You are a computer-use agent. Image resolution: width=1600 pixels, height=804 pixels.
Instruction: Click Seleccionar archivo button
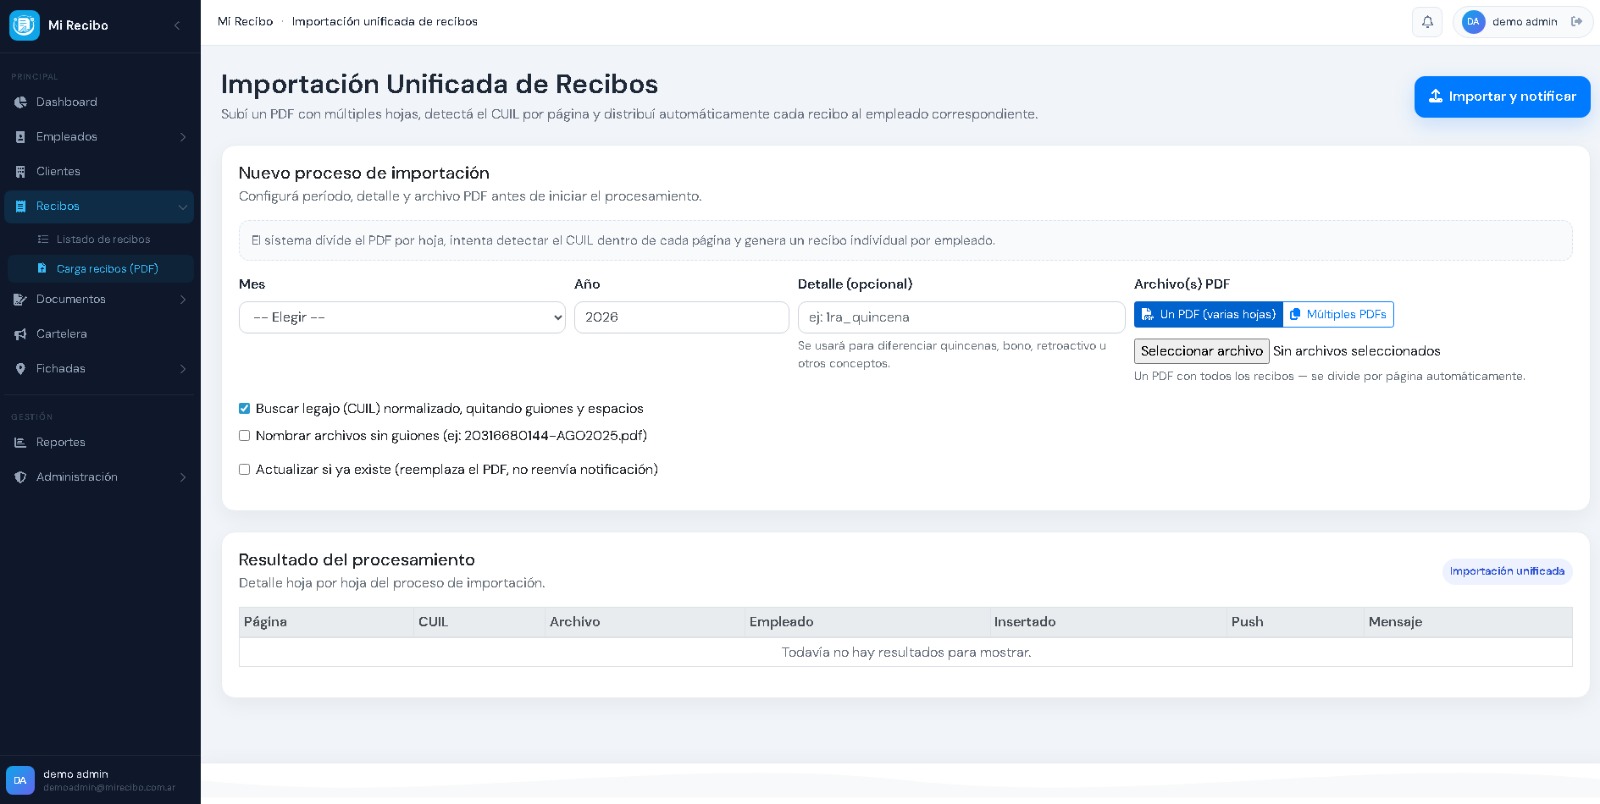pyautogui.click(x=1202, y=351)
